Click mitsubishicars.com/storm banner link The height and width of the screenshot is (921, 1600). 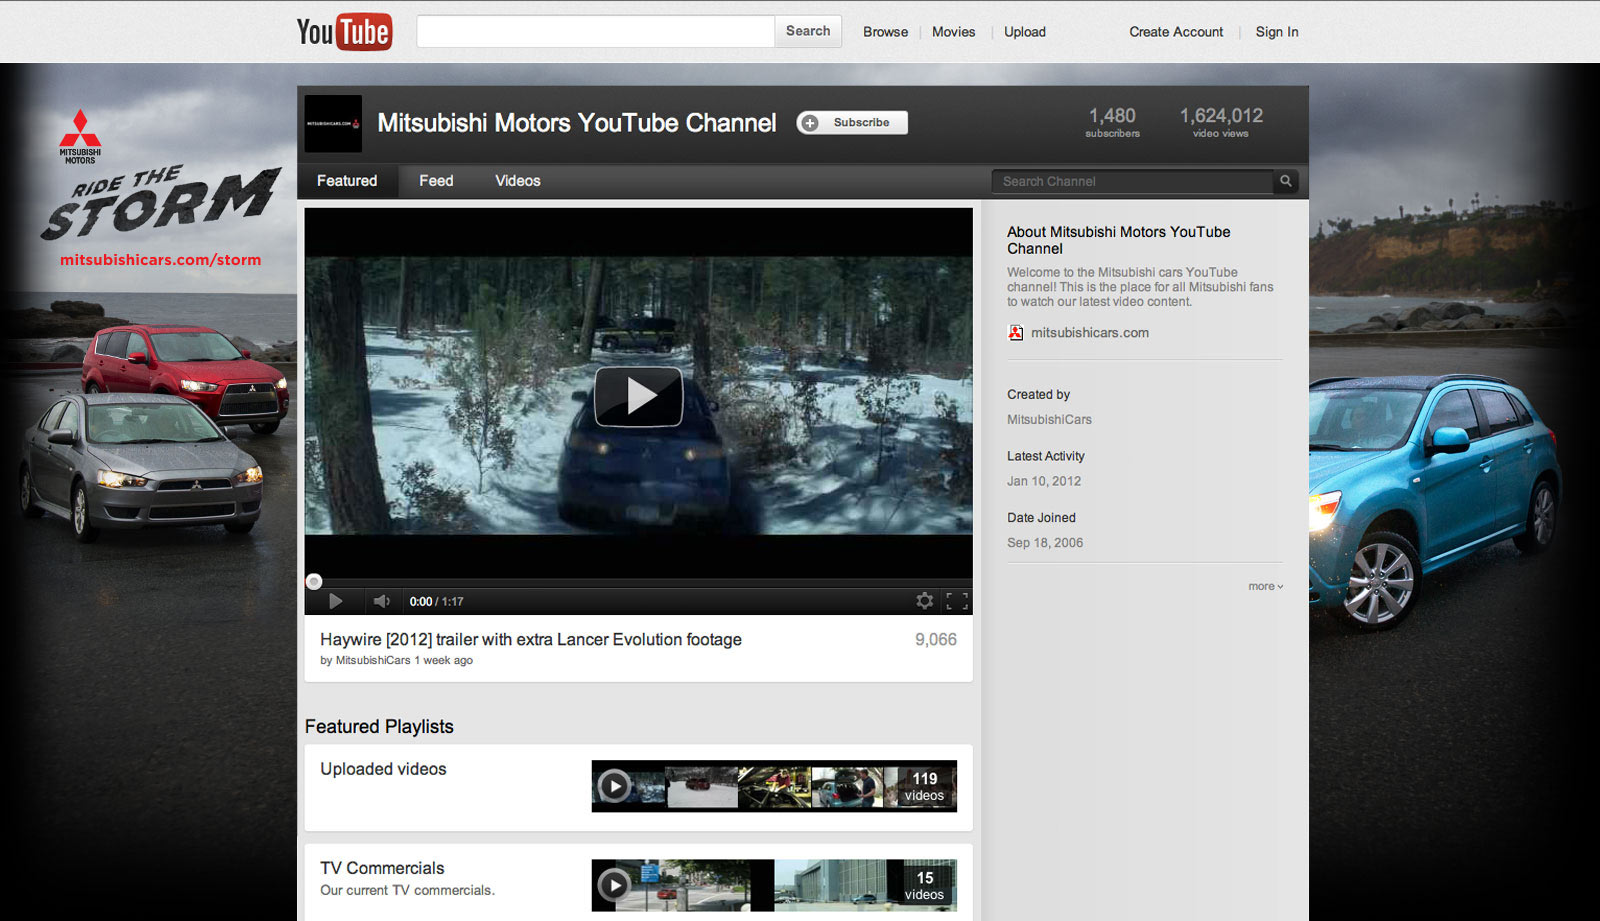[x=160, y=260]
